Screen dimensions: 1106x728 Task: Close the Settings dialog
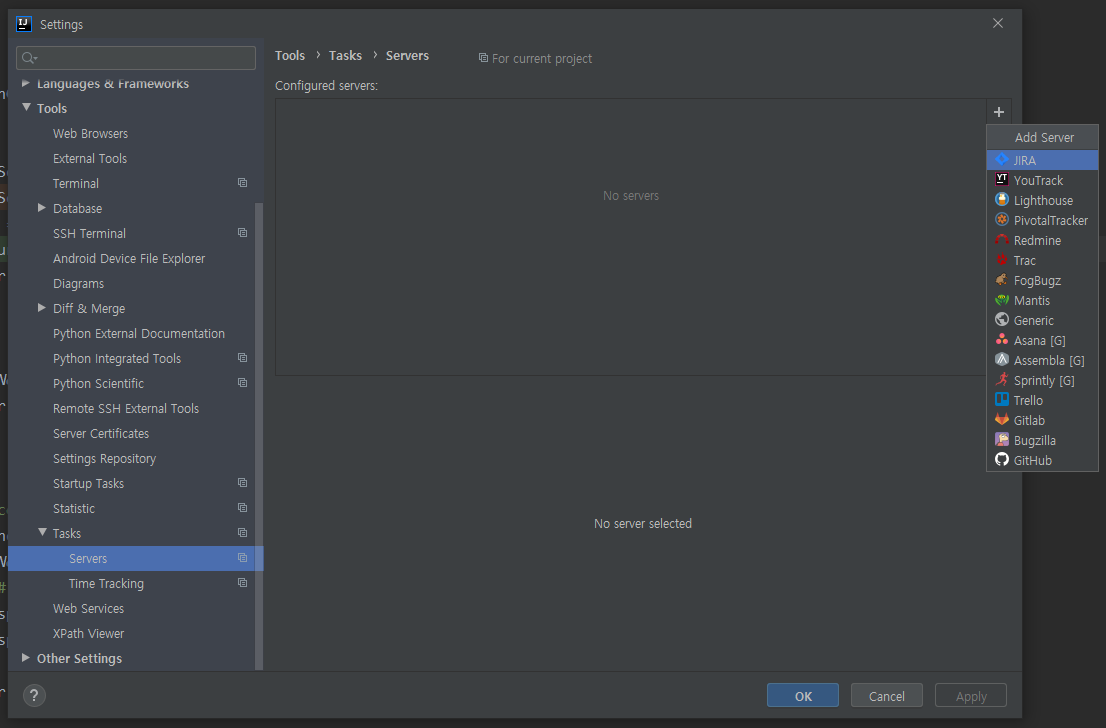pos(997,23)
